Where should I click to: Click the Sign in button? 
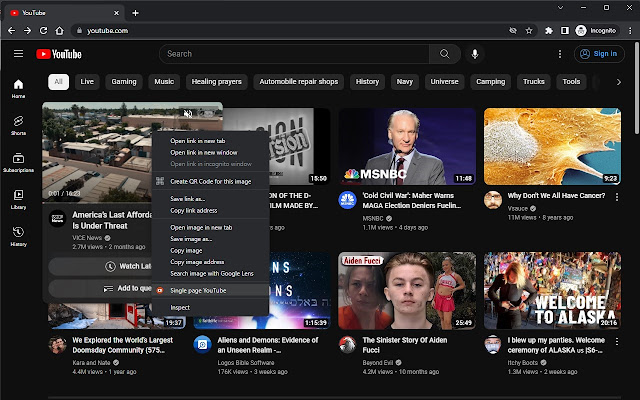(x=598, y=54)
